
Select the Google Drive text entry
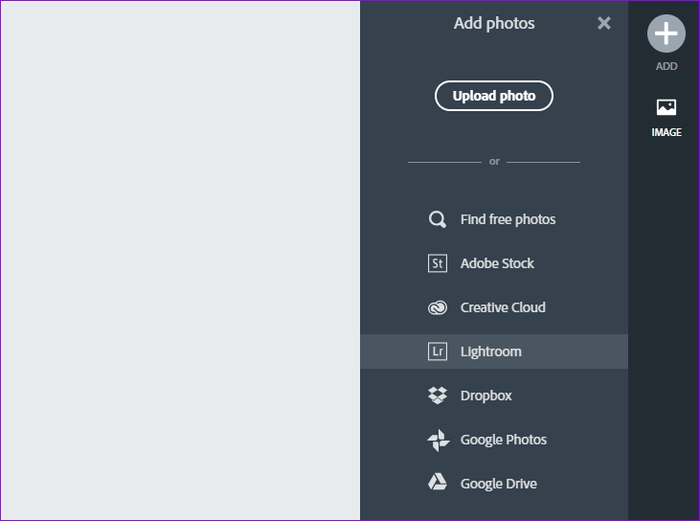[498, 484]
